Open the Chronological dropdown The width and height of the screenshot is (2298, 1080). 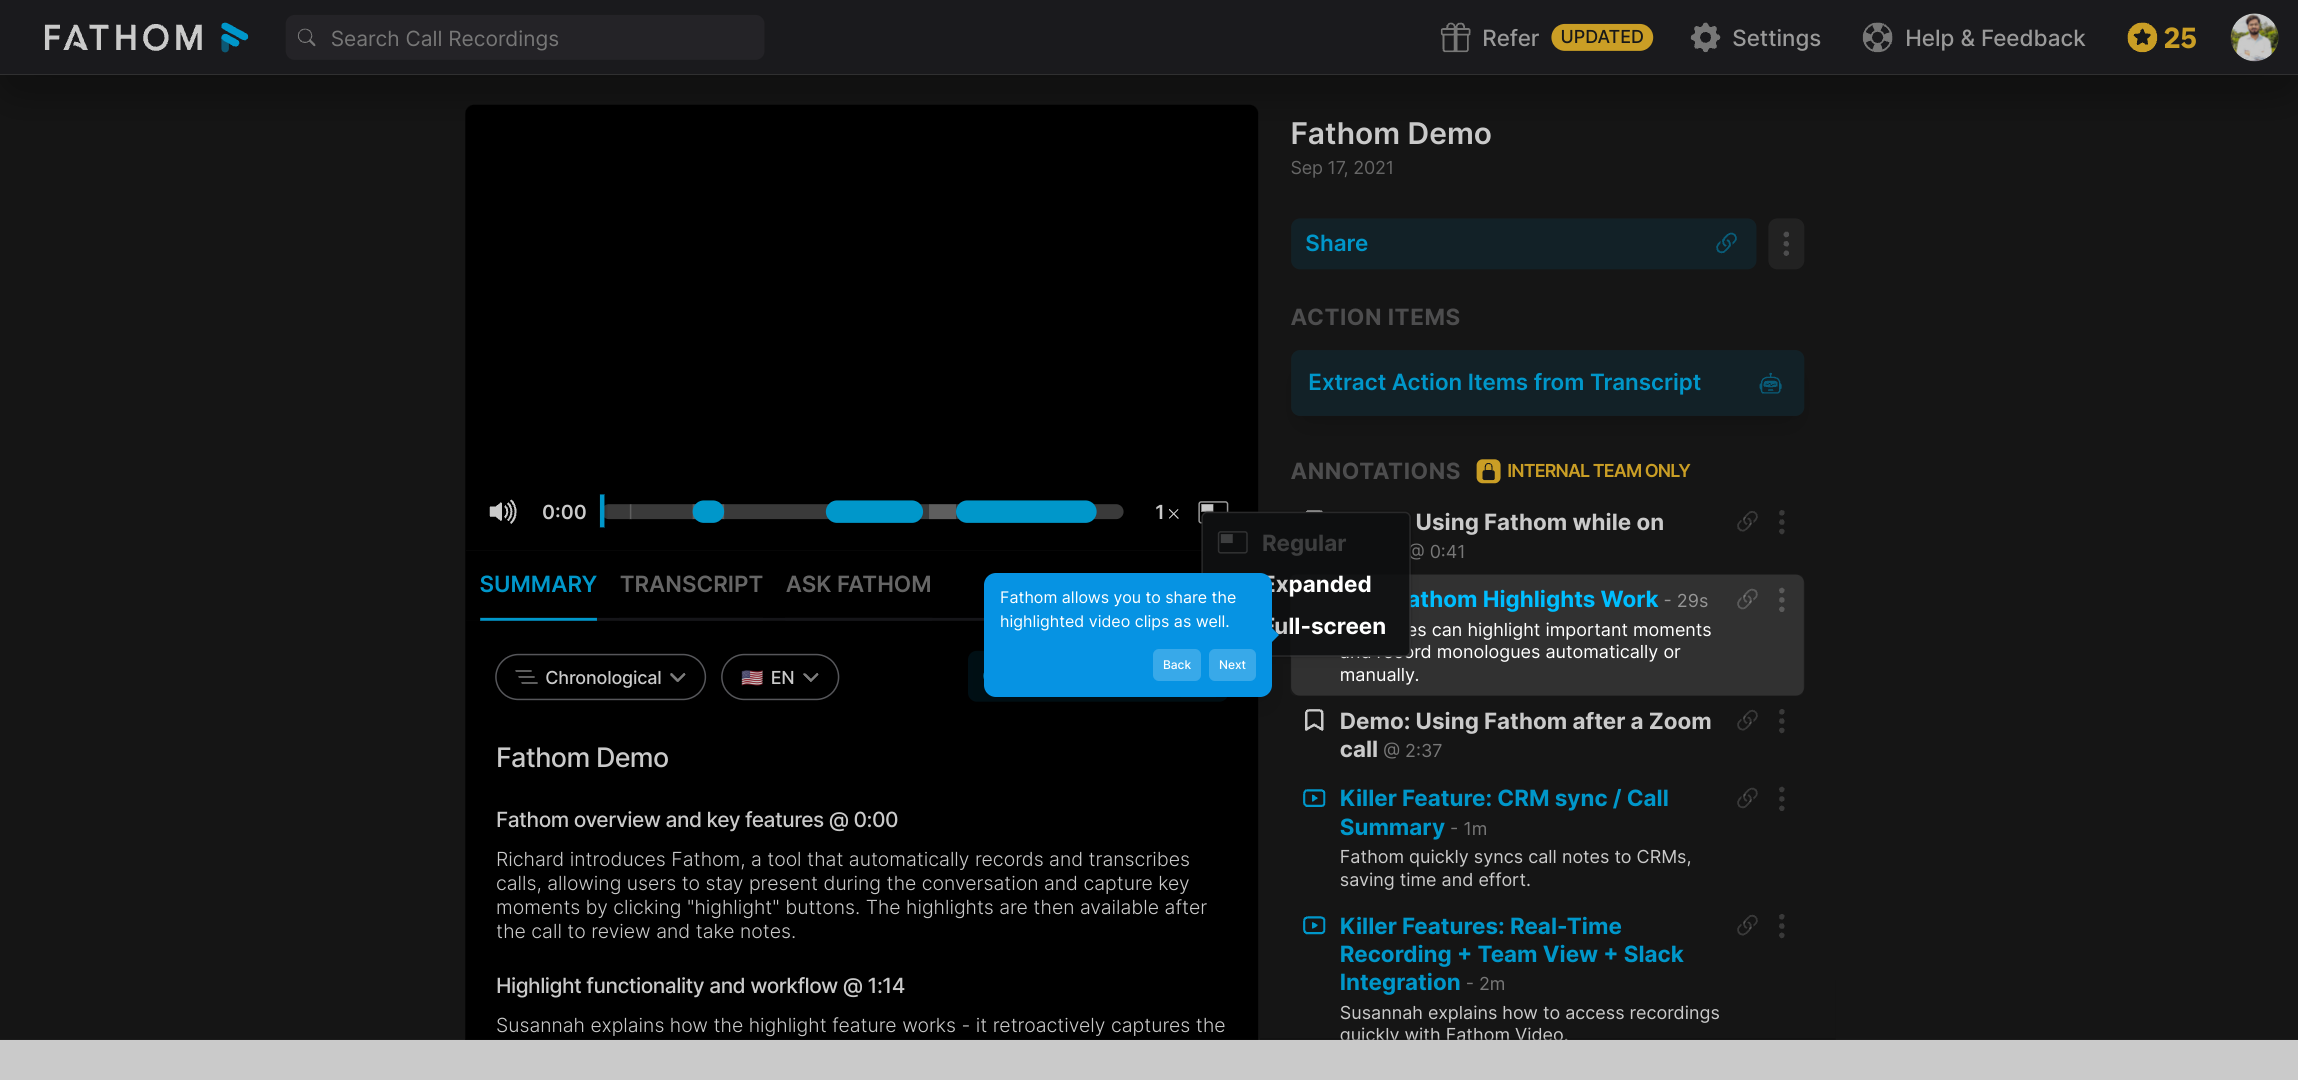click(x=601, y=677)
